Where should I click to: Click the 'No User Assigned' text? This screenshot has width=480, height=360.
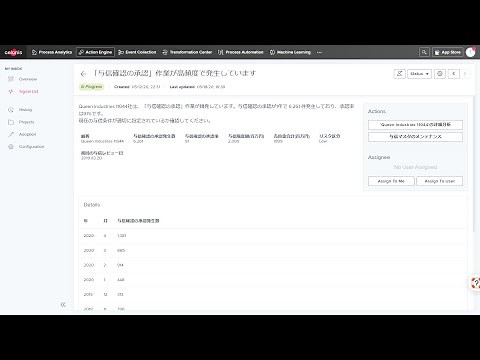415,167
